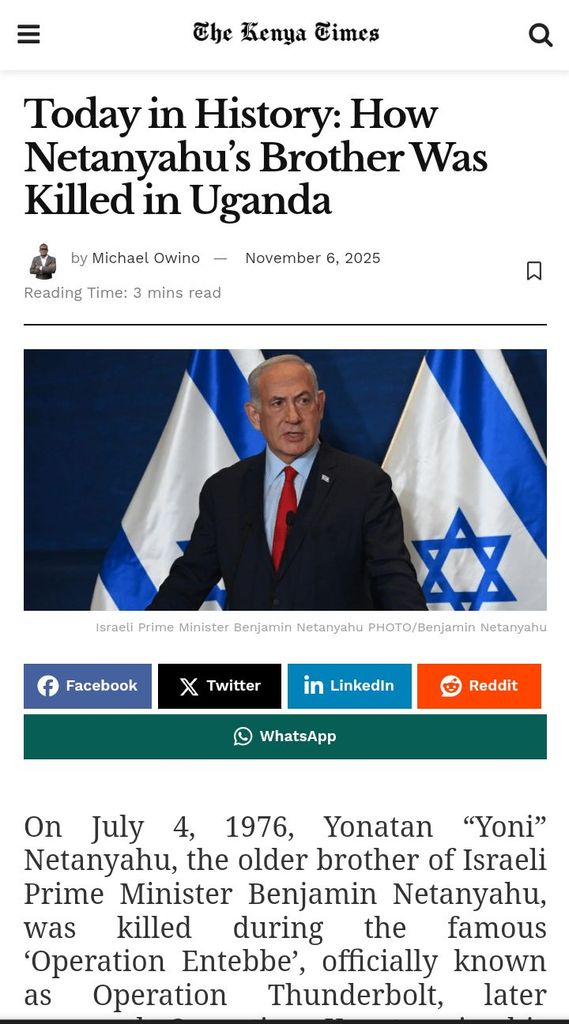Screen dimensions: 569x1024
Task: Open the search magnifier icon
Action: pyautogui.click(x=540, y=35)
